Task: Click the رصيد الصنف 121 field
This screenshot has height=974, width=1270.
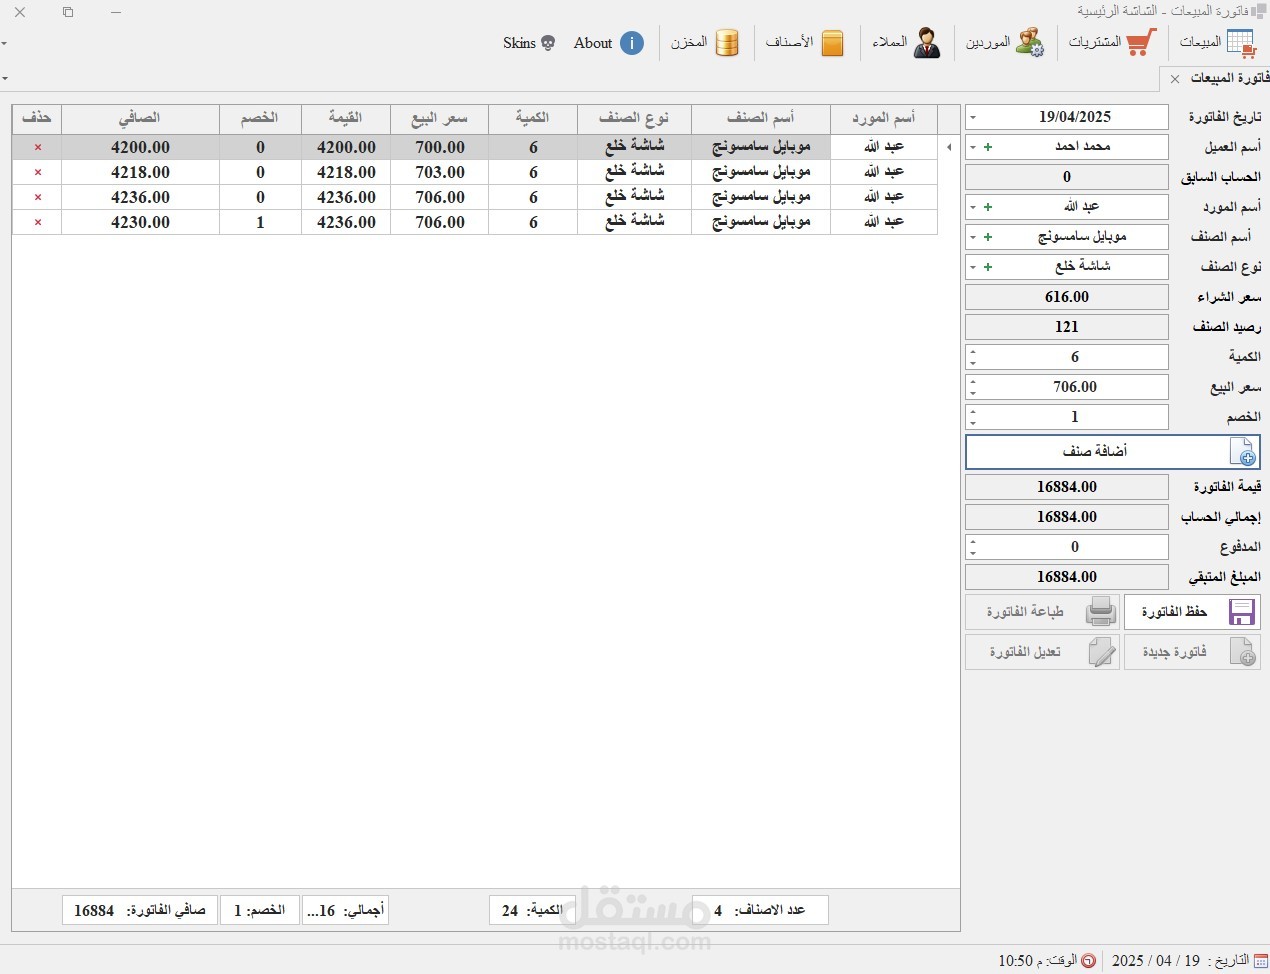Action: [1067, 327]
